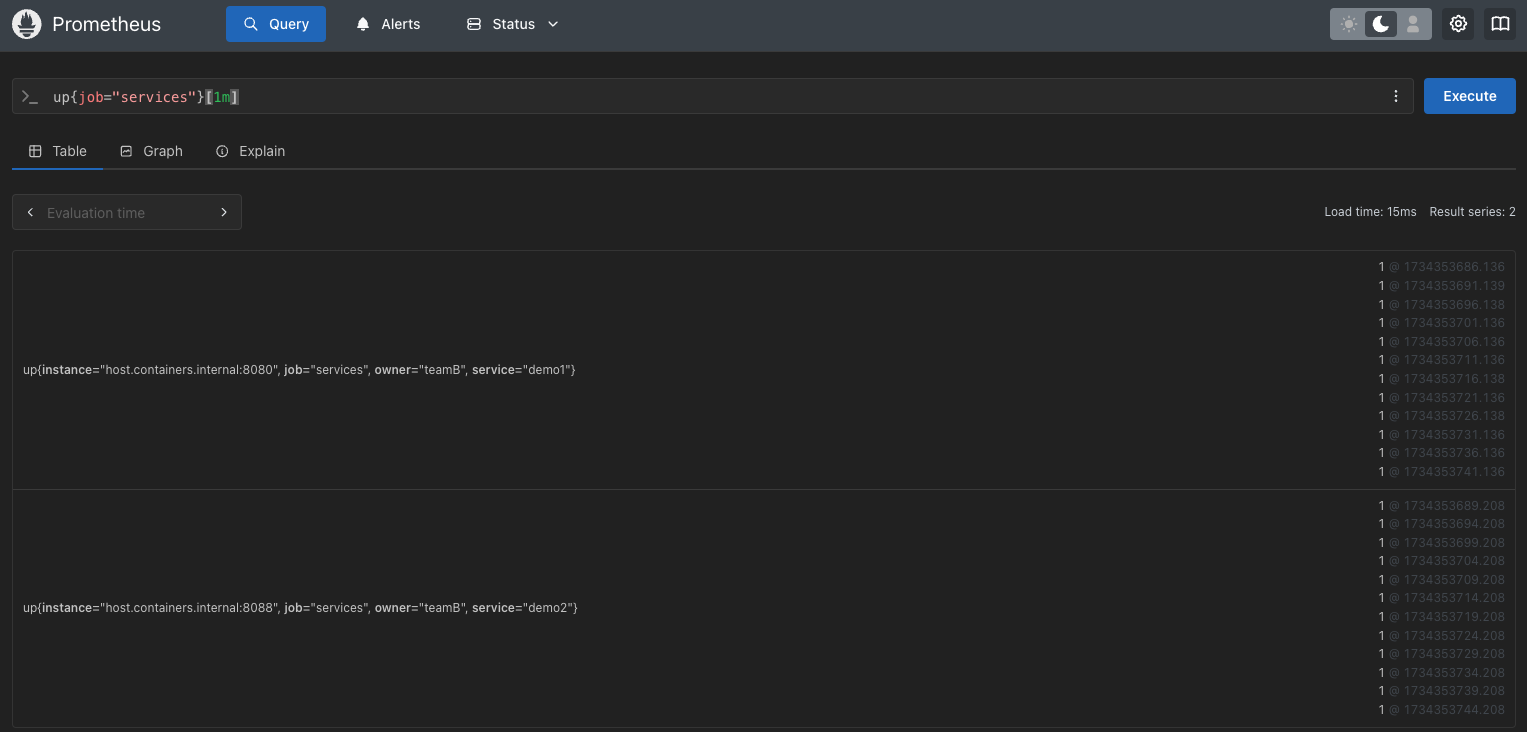
Task: Click sample value at 1734353739.208
Action: tap(1441, 691)
